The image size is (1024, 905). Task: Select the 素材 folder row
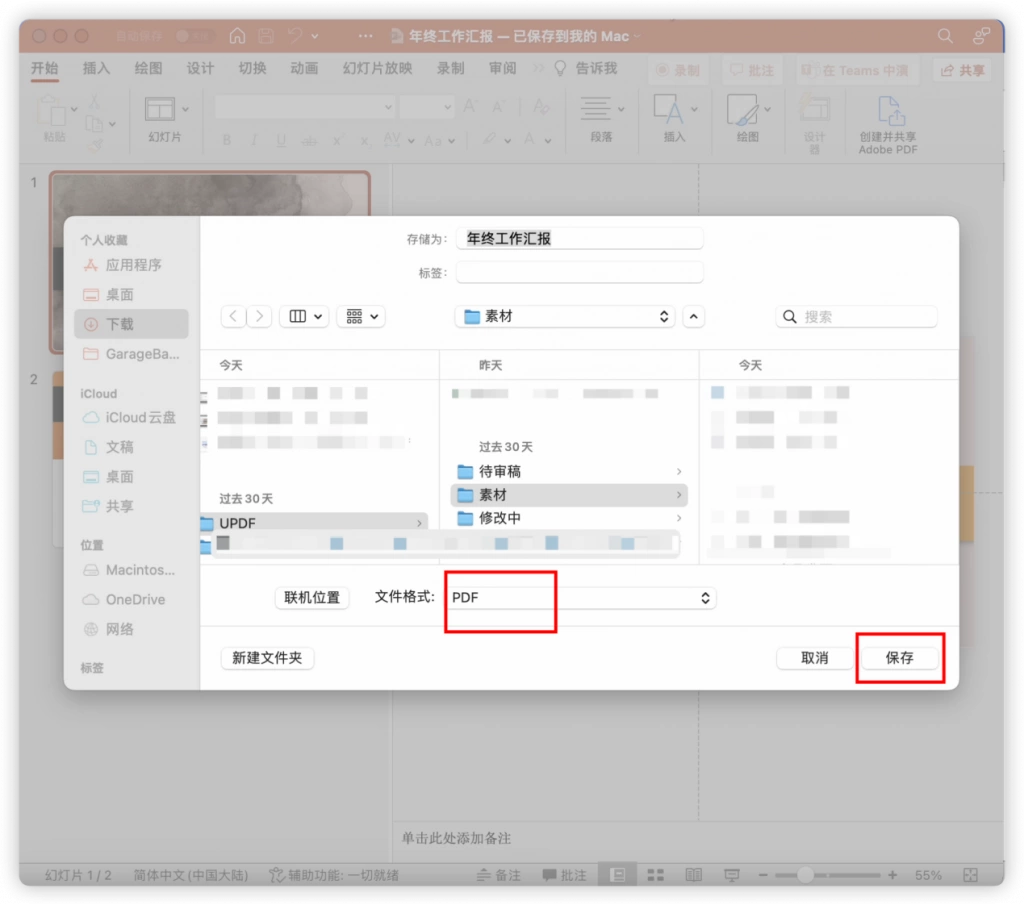point(569,495)
